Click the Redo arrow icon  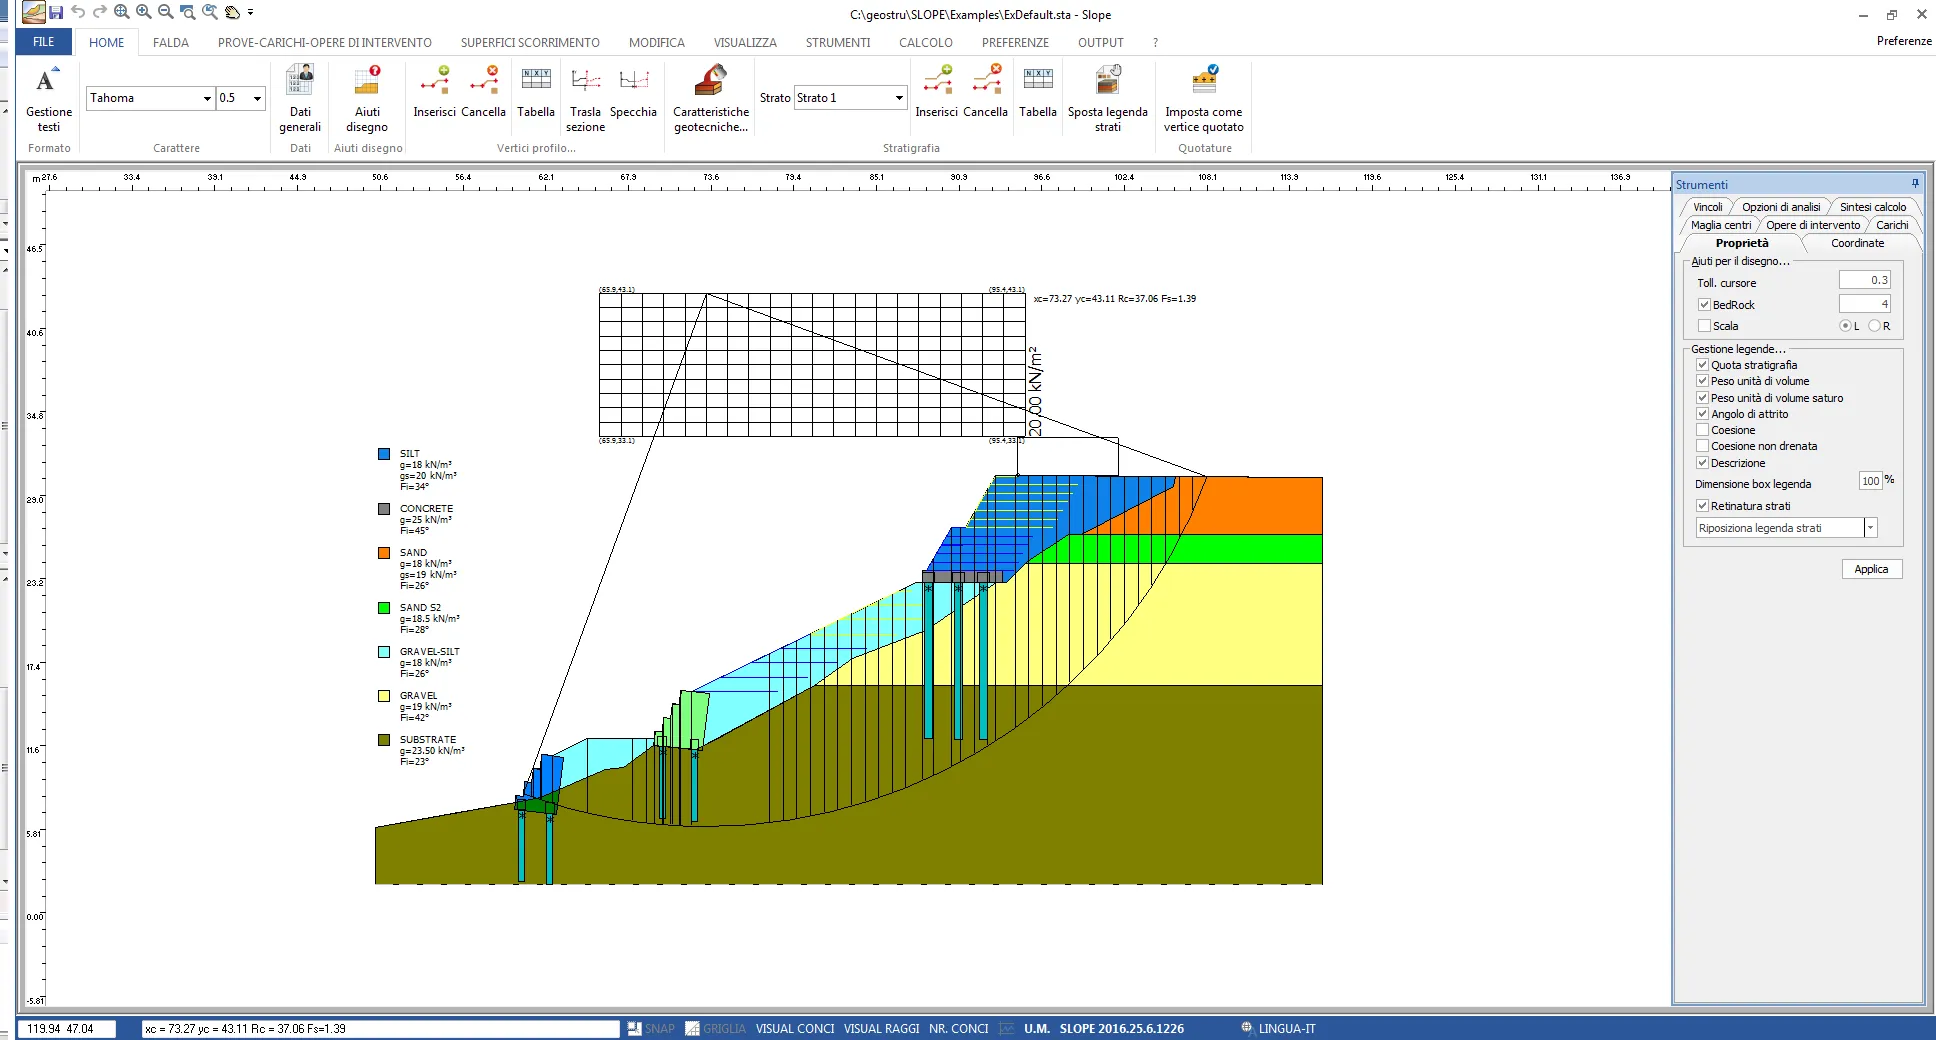tap(99, 12)
